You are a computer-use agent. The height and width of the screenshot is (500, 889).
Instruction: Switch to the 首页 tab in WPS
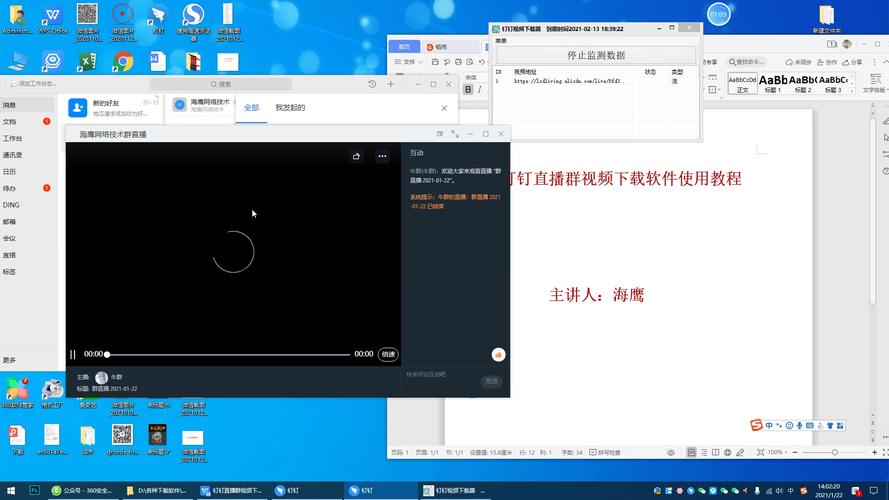coord(404,46)
